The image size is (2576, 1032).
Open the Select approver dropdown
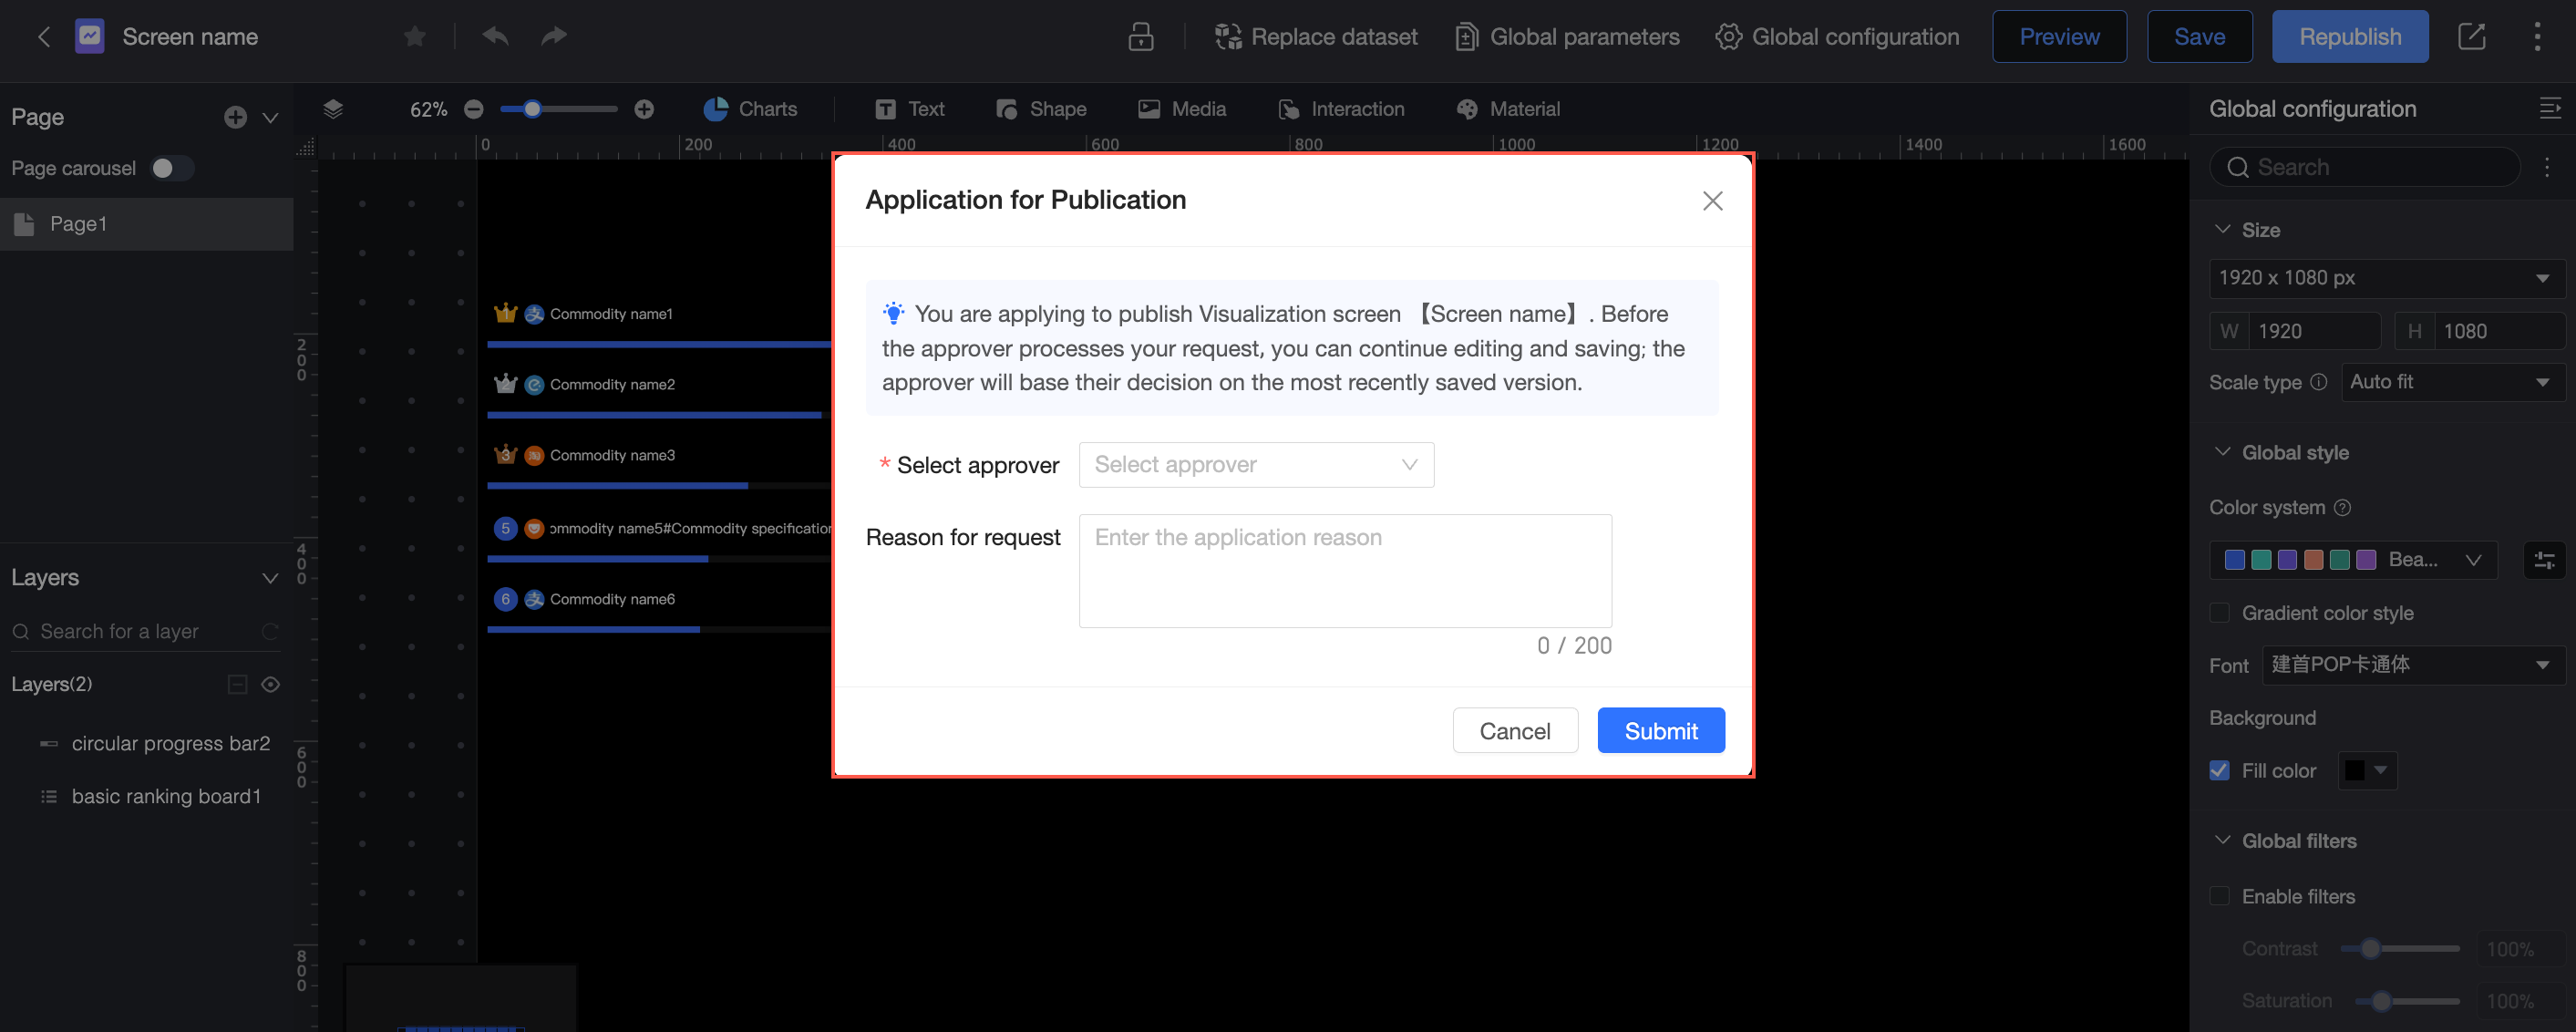coord(1255,465)
